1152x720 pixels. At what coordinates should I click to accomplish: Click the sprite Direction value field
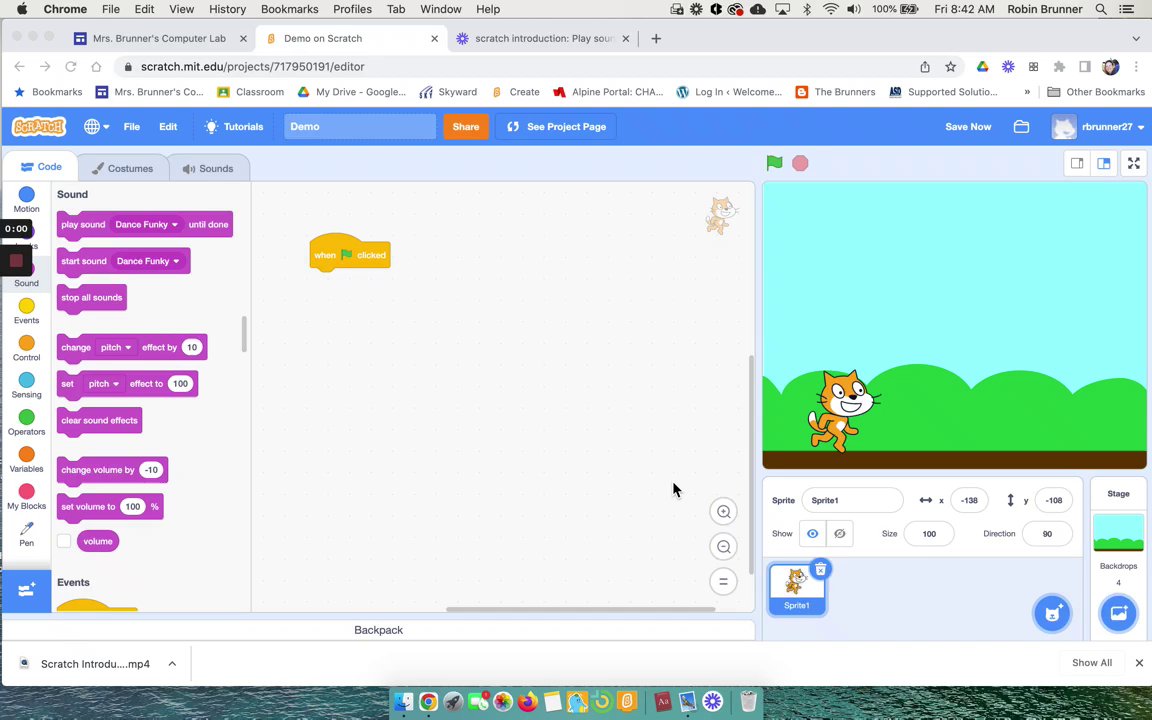tap(1047, 533)
